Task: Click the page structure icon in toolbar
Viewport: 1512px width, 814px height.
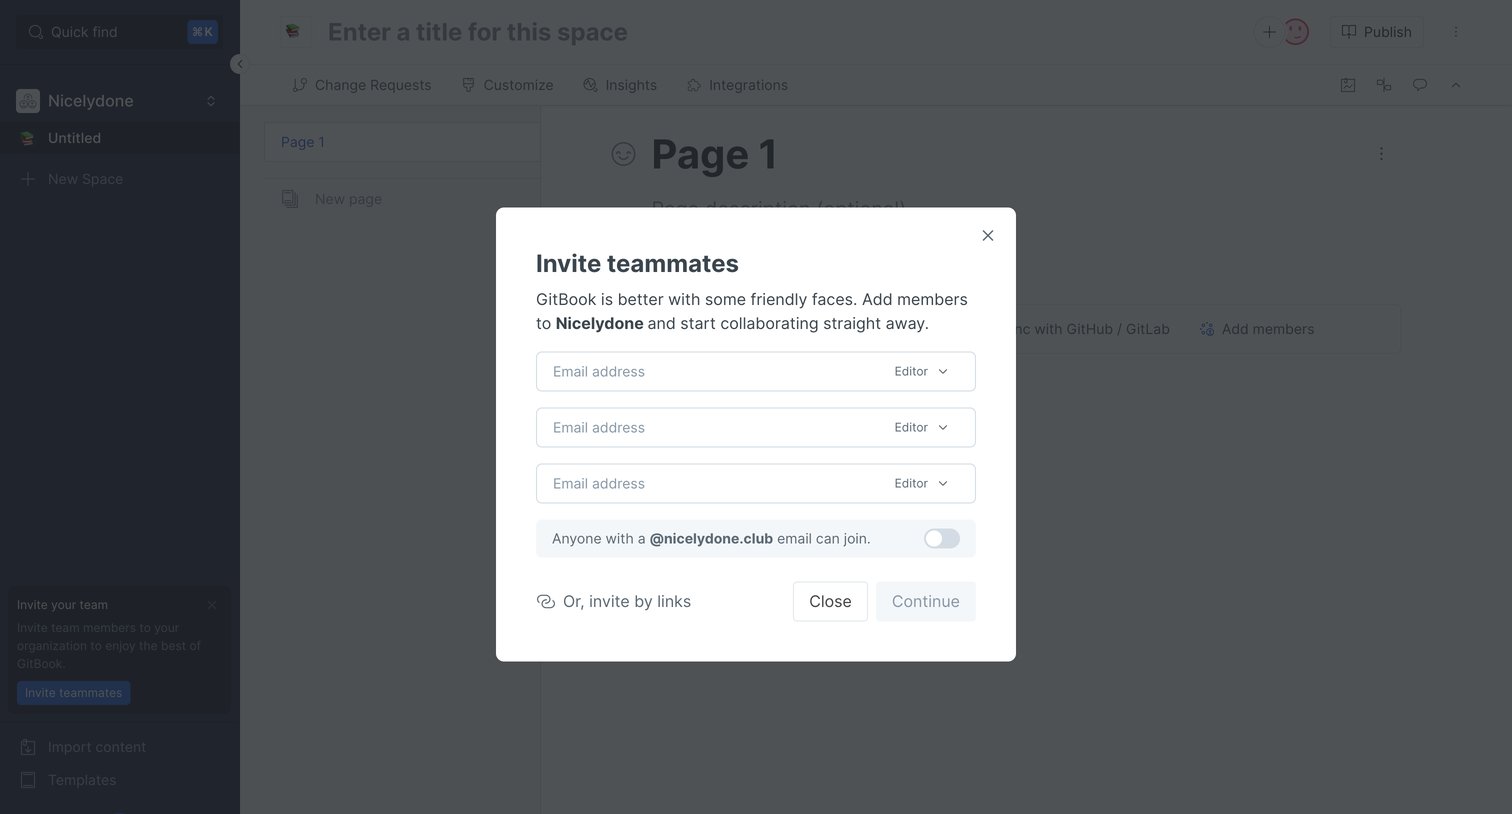Action: click(x=1384, y=85)
